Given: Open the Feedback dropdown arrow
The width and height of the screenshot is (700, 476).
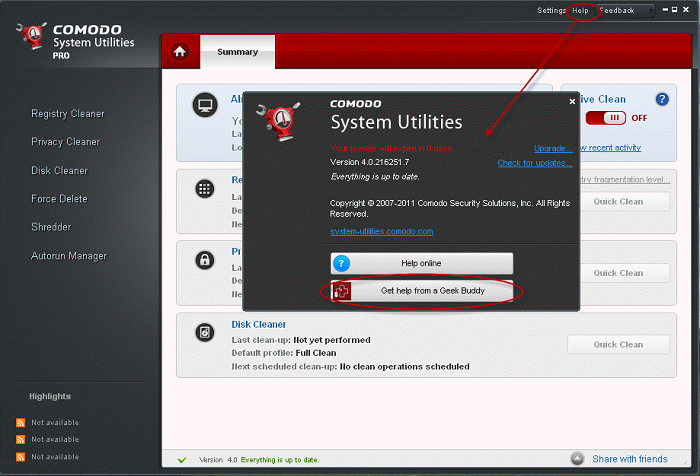Looking at the screenshot, I should pos(650,10).
